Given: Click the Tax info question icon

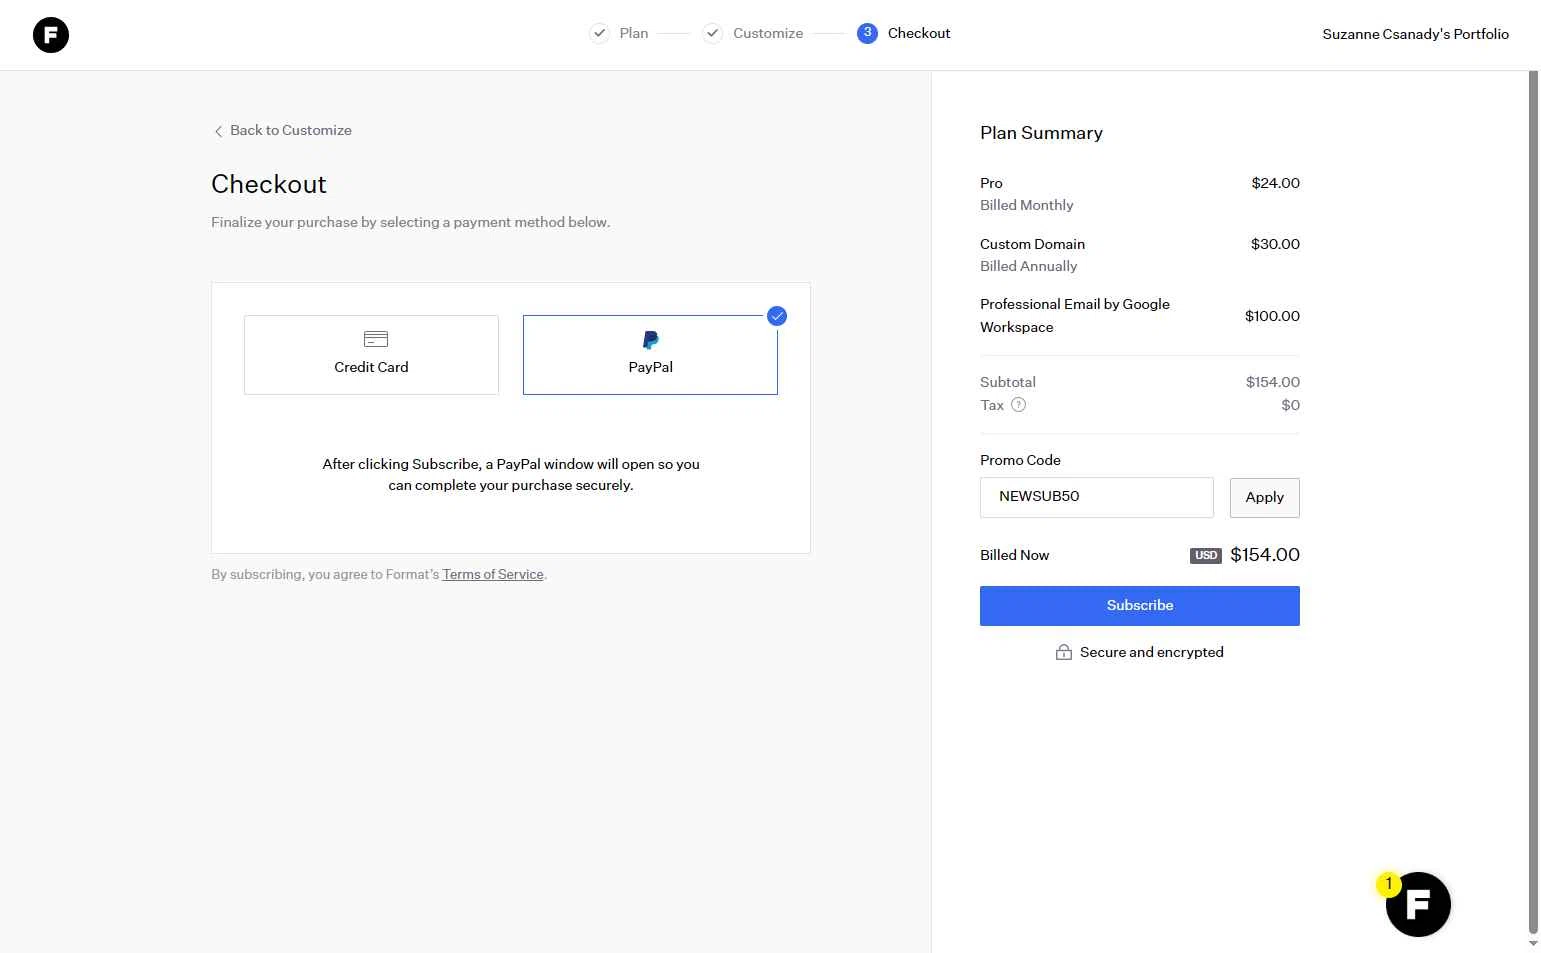Looking at the screenshot, I should pyautogui.click(x=1018, y=405).
